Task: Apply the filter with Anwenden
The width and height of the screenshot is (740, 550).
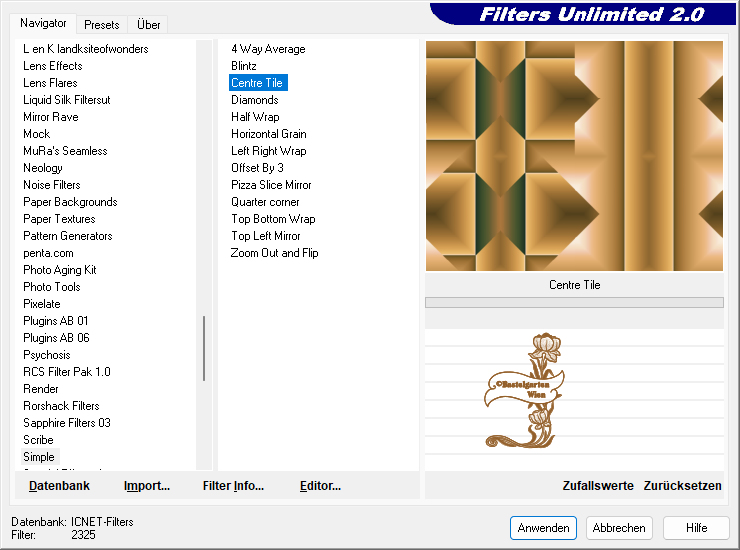Action: tap(543, 528)
